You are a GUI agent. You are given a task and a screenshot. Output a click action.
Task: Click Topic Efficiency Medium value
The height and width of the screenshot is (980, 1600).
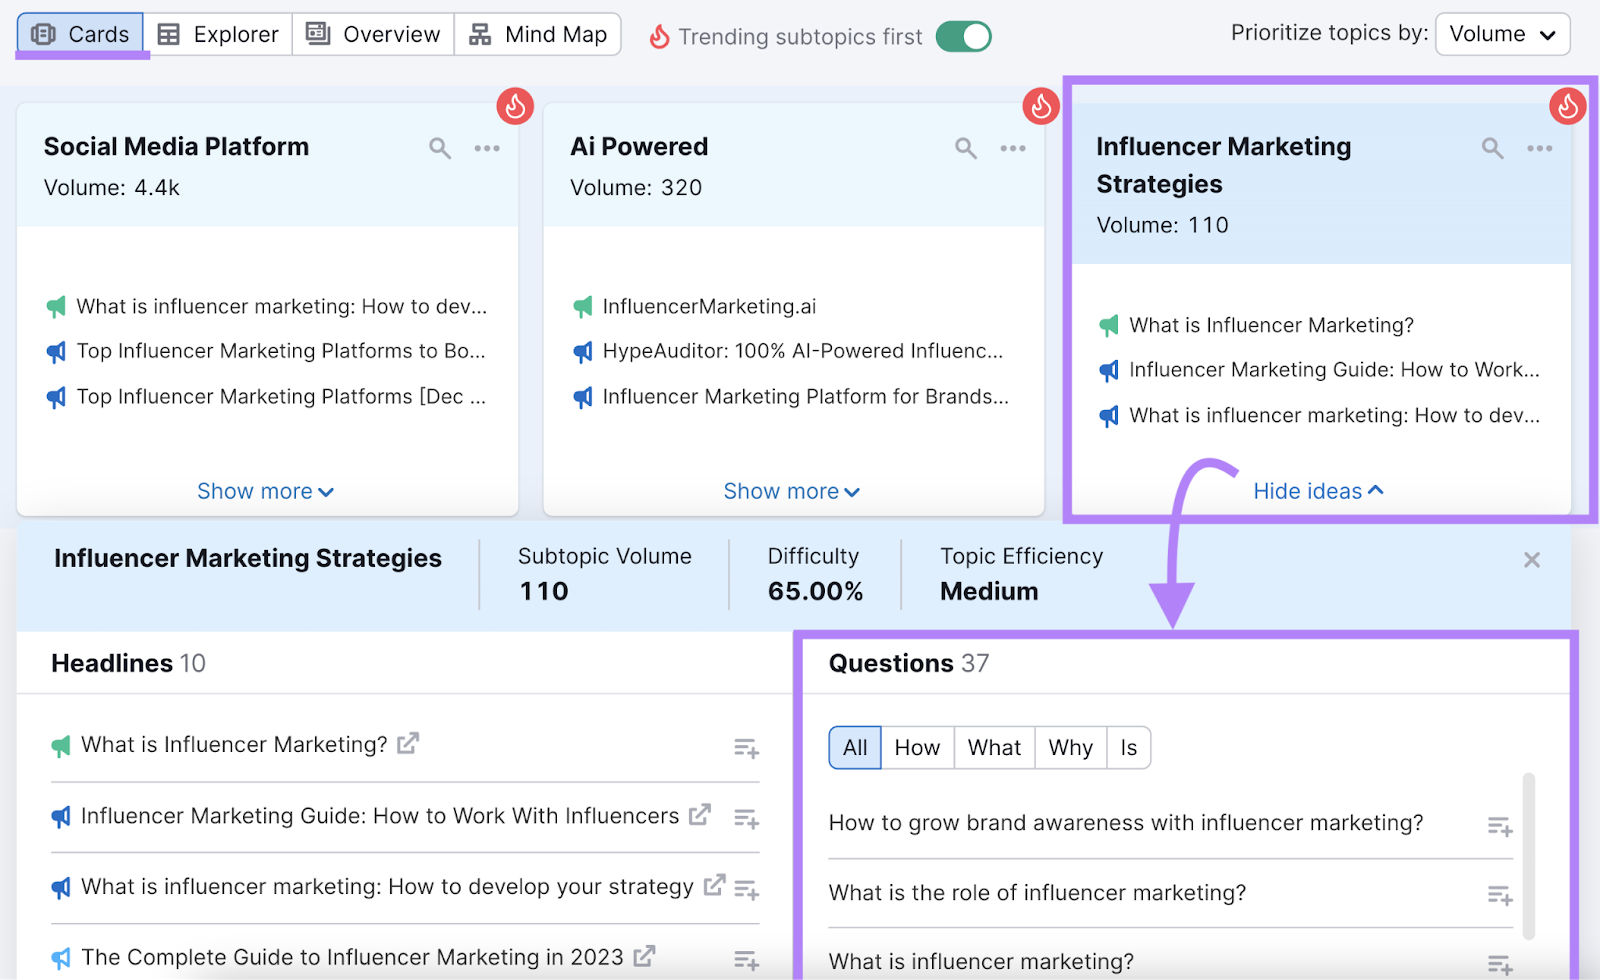(x=989, y=591)
